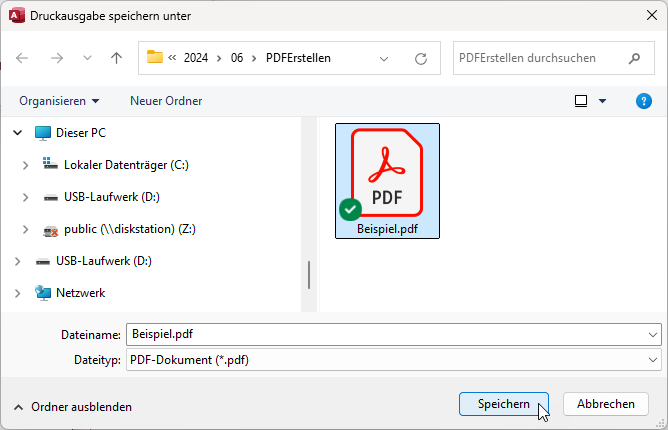Select public (\\diskstation) (Z:) network drive

[x=130, y=229]
